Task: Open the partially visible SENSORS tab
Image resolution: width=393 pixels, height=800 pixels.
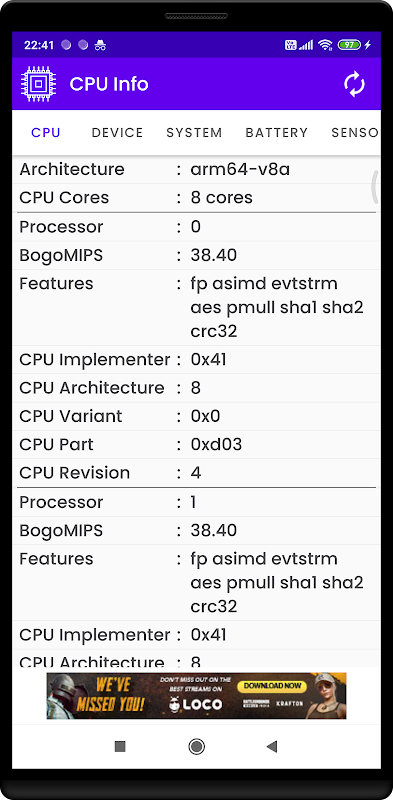Action: (355, 133)
